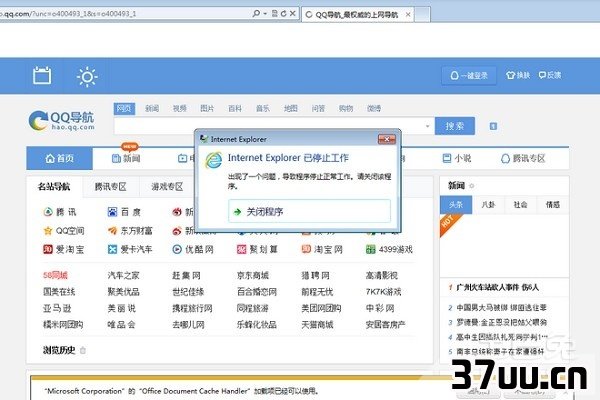
Task: Switch to 游戏专区 tab
Action: click(167, 187)
